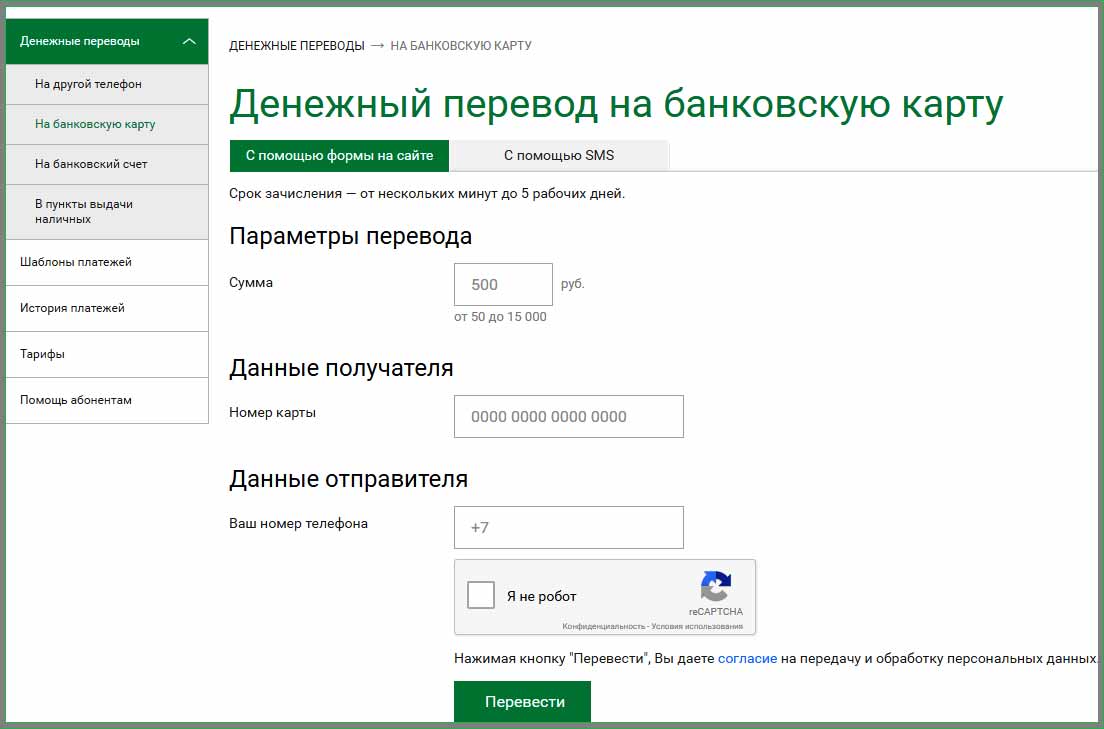This screenshot has width=1104, height=729.
Task: Select На другой телефон in sidebar
Action: tap(107, 85)
